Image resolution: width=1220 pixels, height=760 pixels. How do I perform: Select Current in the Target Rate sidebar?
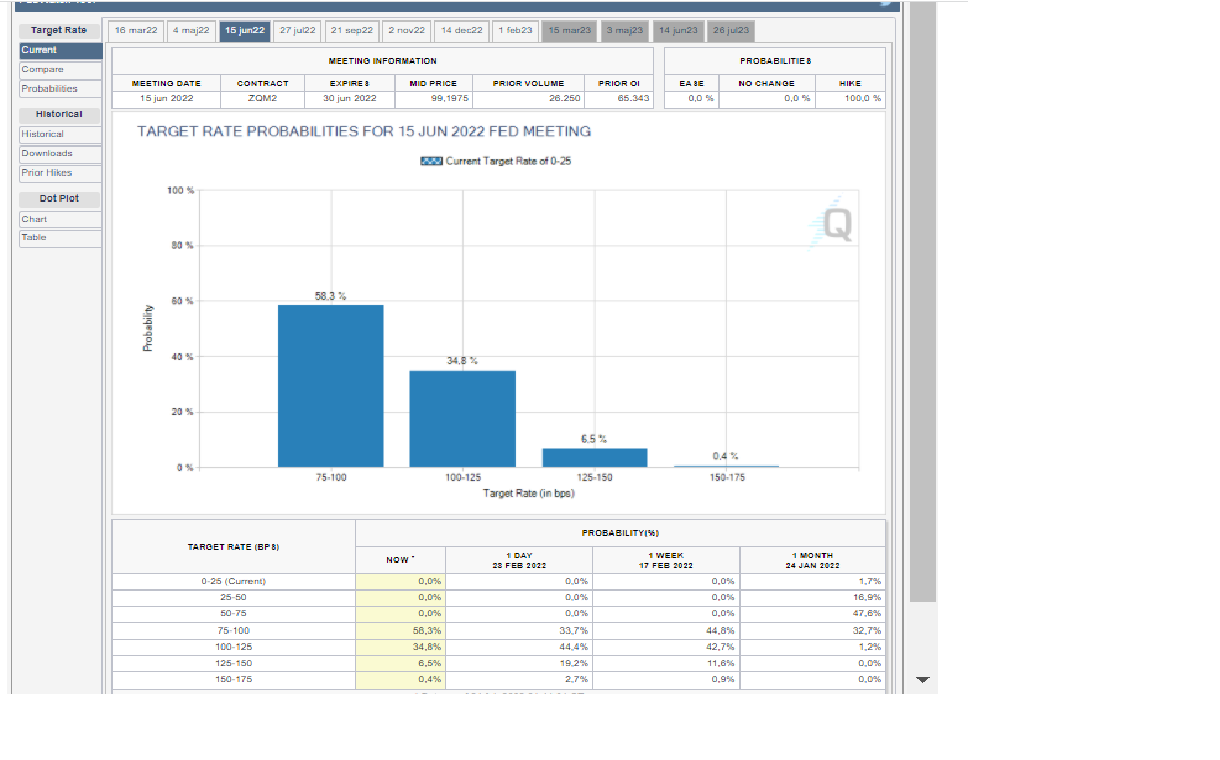(x=61, y=50)
